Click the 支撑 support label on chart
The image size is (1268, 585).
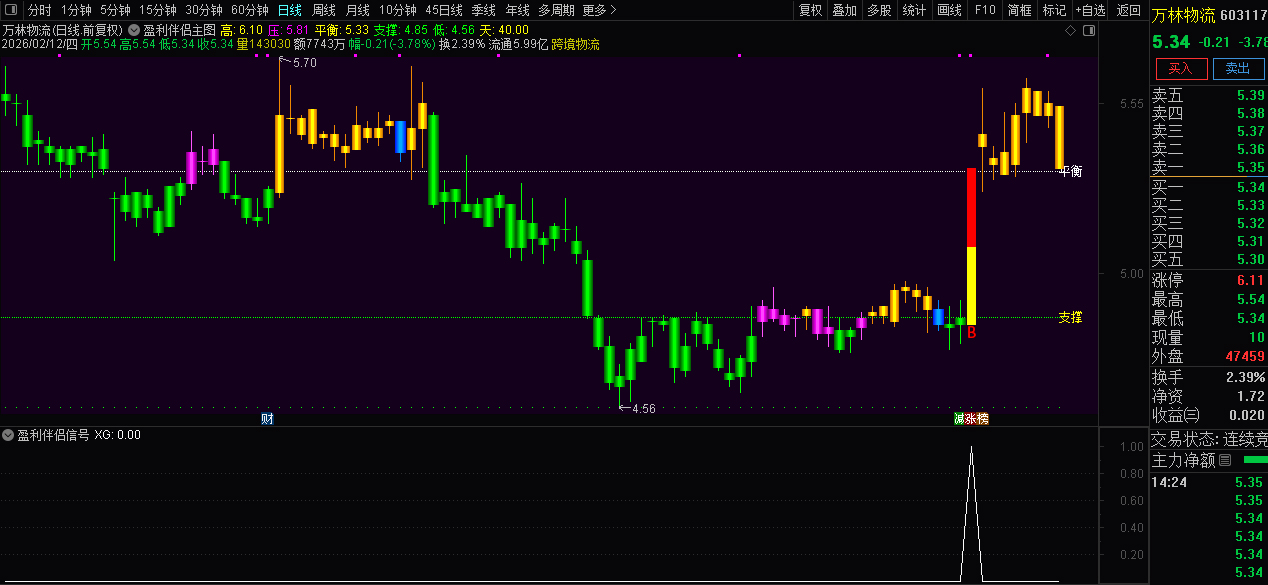click(x=1070, y=317)
